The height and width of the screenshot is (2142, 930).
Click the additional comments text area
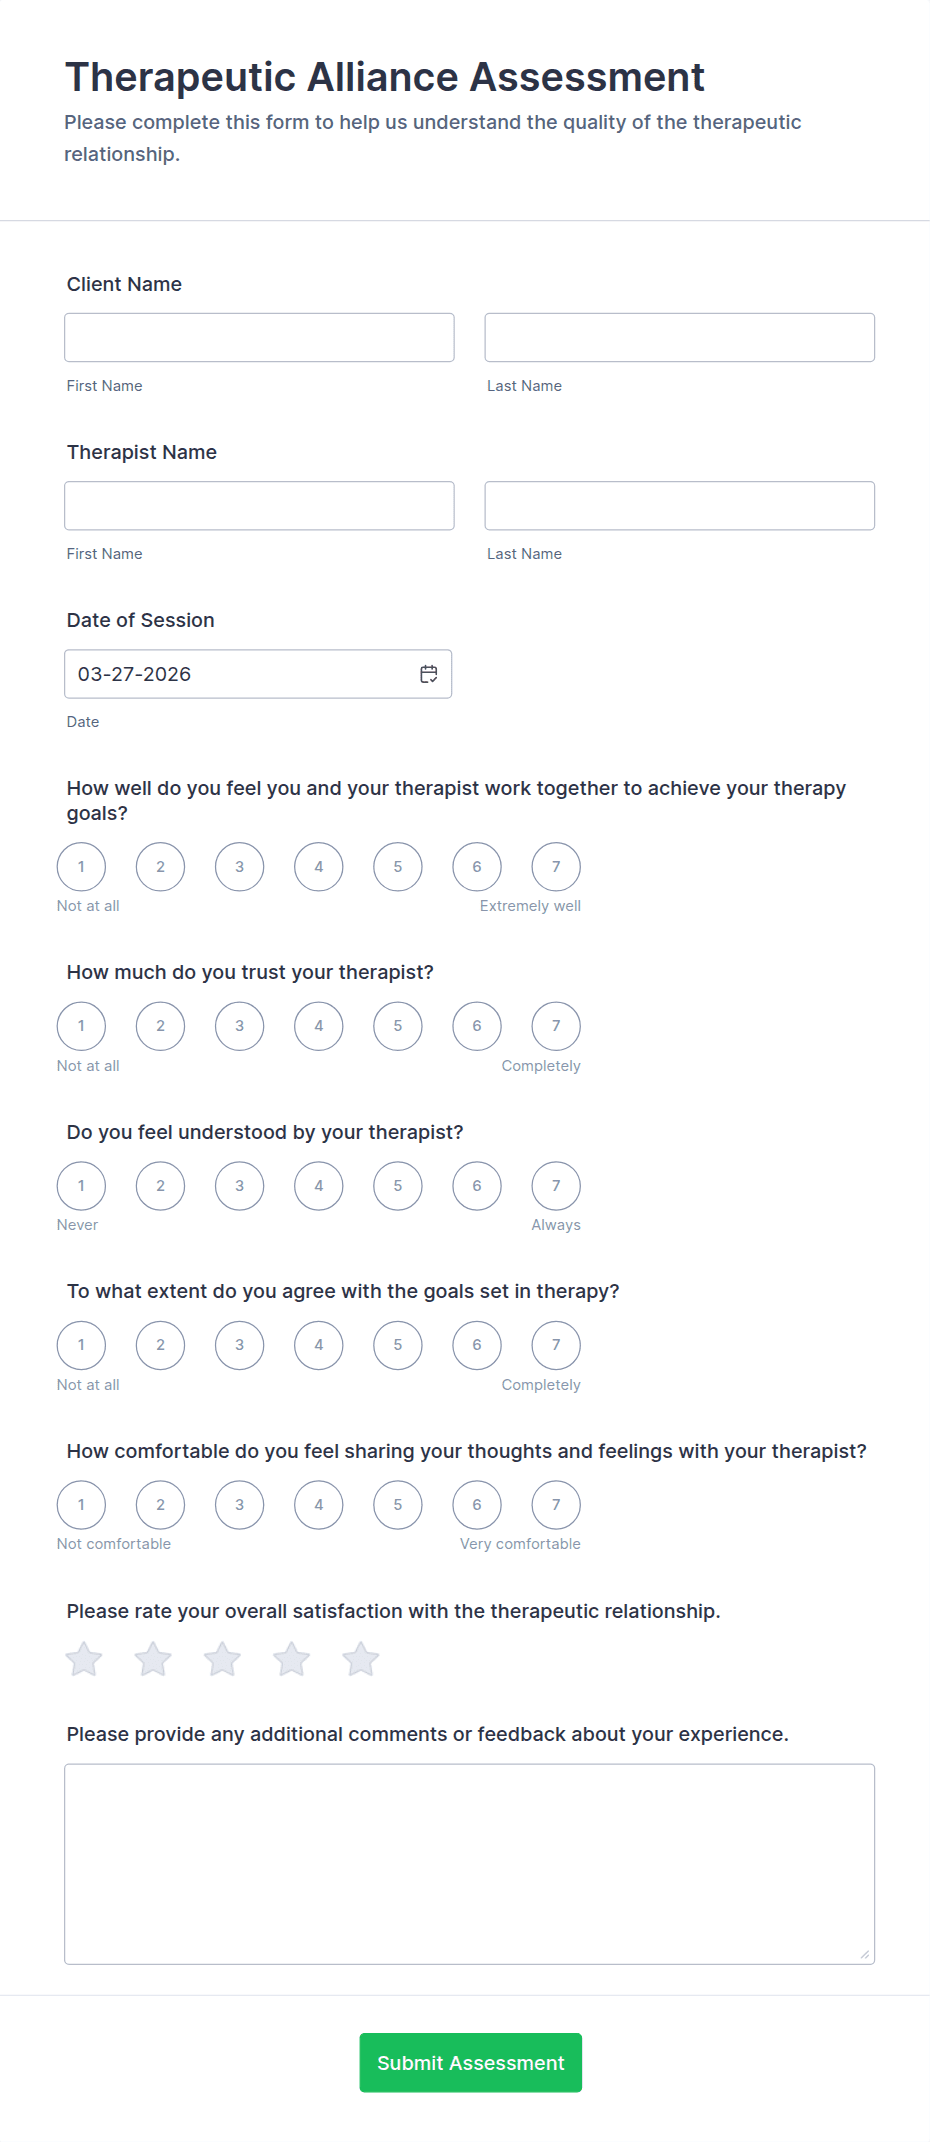469,1864
